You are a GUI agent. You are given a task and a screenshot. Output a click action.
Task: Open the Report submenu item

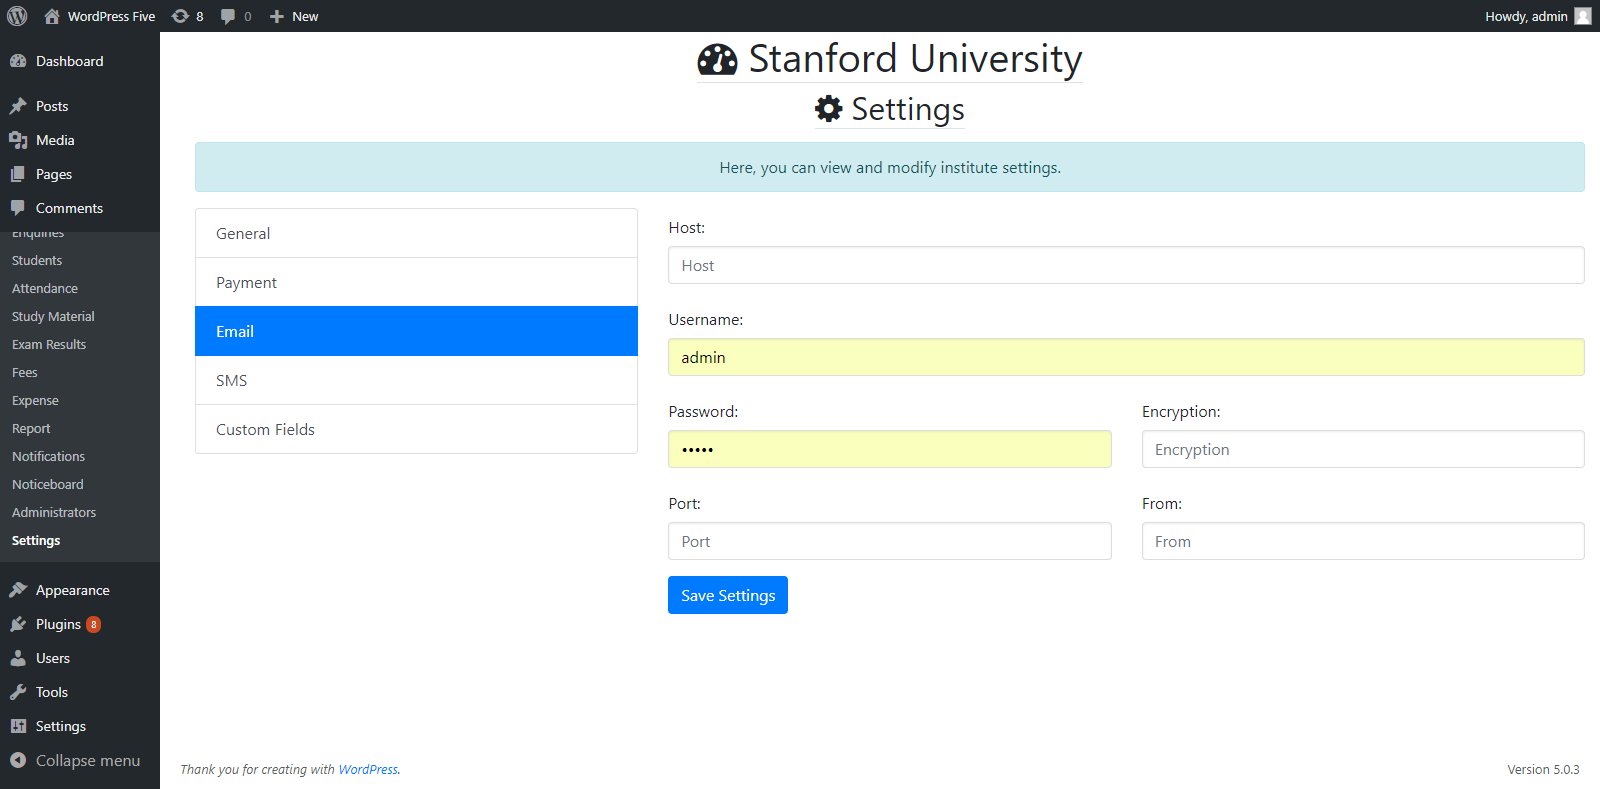pos(31,428)
